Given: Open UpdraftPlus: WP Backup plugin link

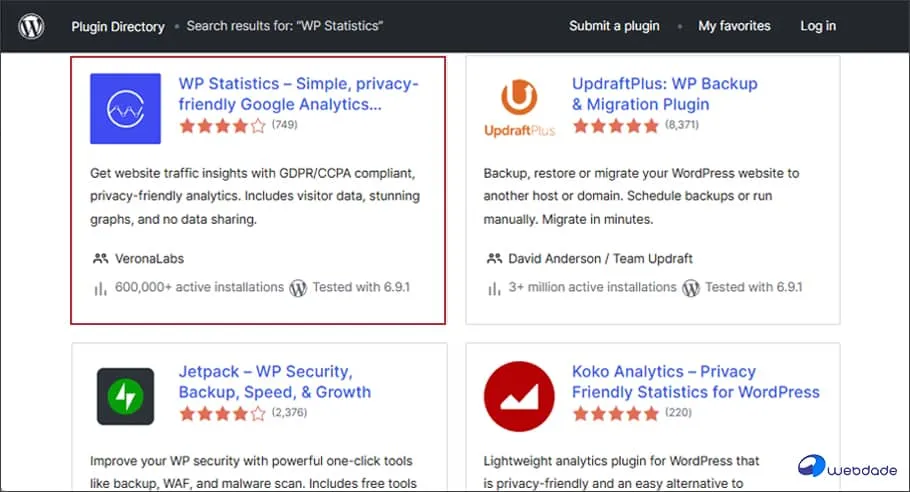Looking at the screenshot, I should pyautogui.click(x=664, y=94).
